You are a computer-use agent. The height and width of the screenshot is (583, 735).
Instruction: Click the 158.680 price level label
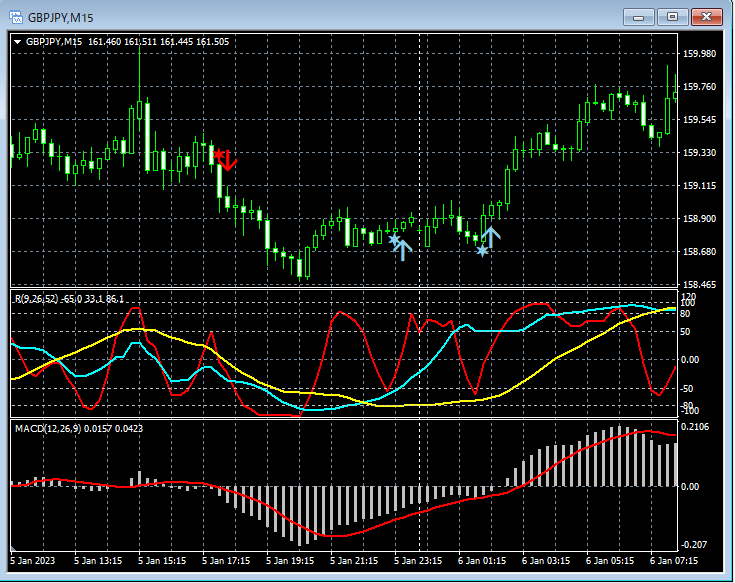(x=699, y=252)
